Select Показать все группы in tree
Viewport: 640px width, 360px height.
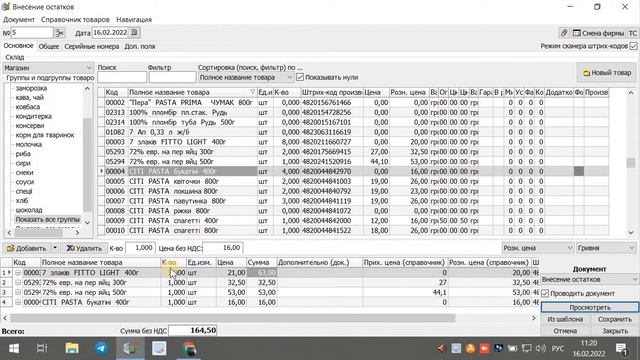click(47, 220)
